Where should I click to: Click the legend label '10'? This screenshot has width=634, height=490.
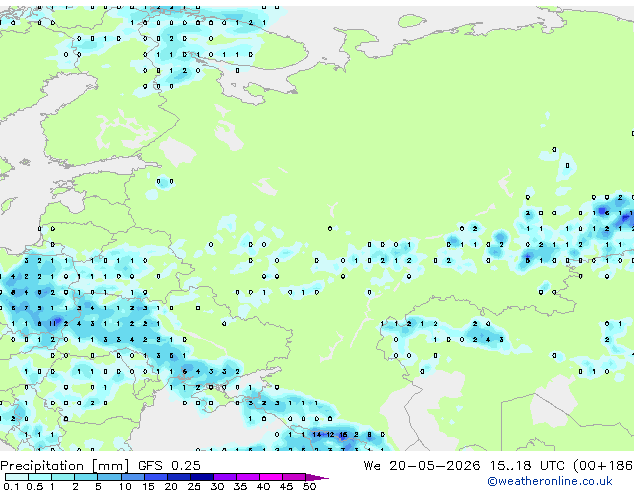click(x=125, y=486)
